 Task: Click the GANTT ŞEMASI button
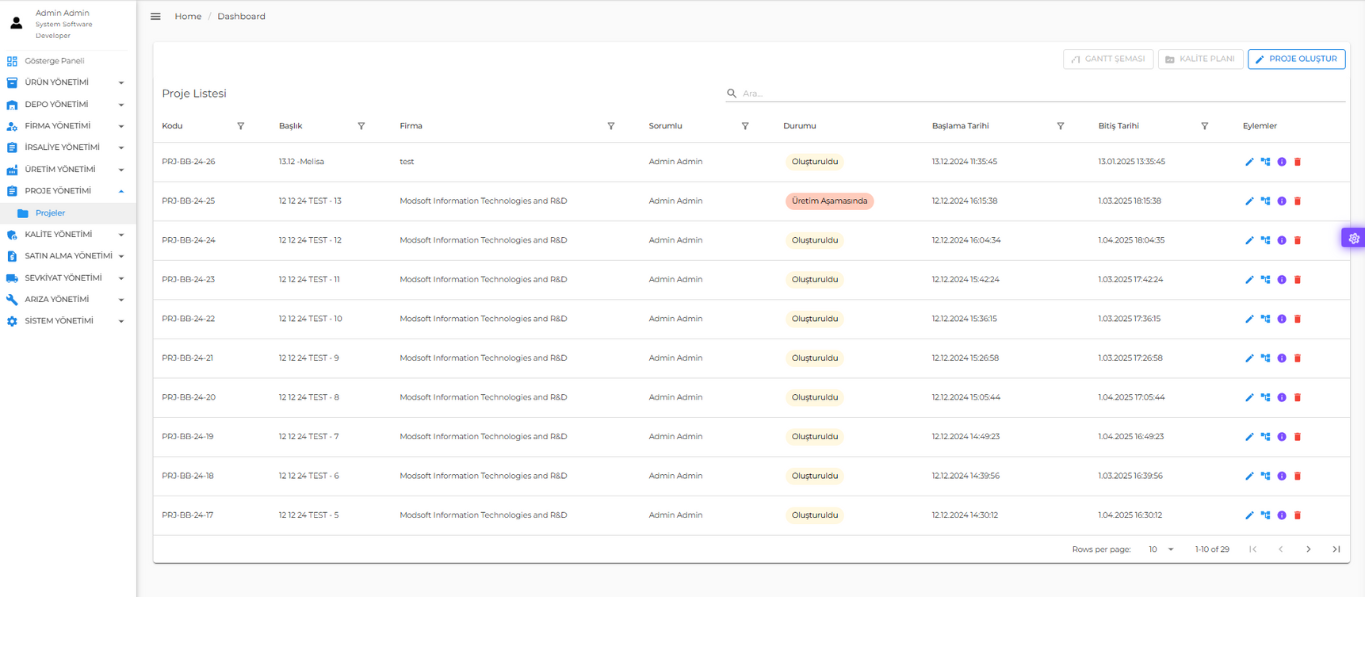coord(1108,59)
